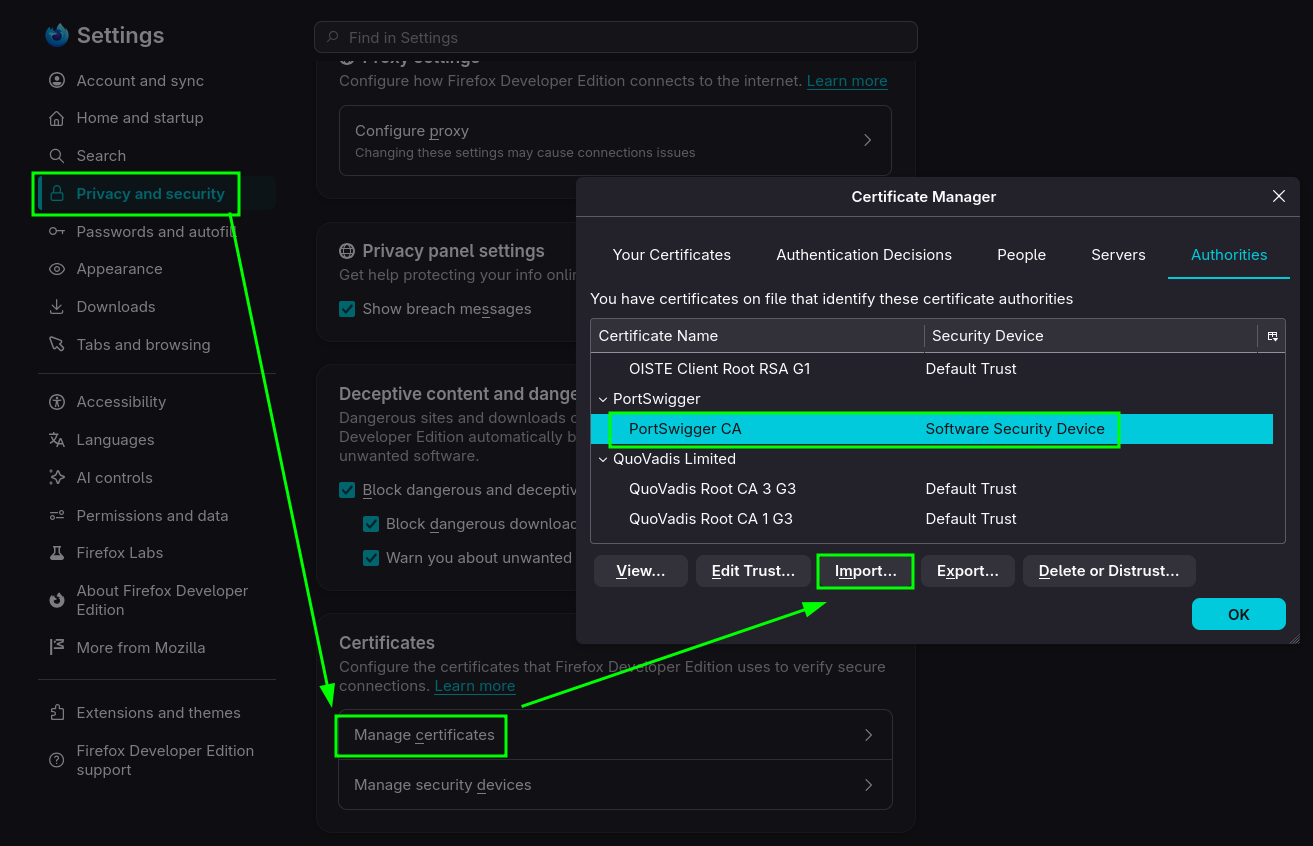Open Permissions and data in sidebar

pos(152,516)
